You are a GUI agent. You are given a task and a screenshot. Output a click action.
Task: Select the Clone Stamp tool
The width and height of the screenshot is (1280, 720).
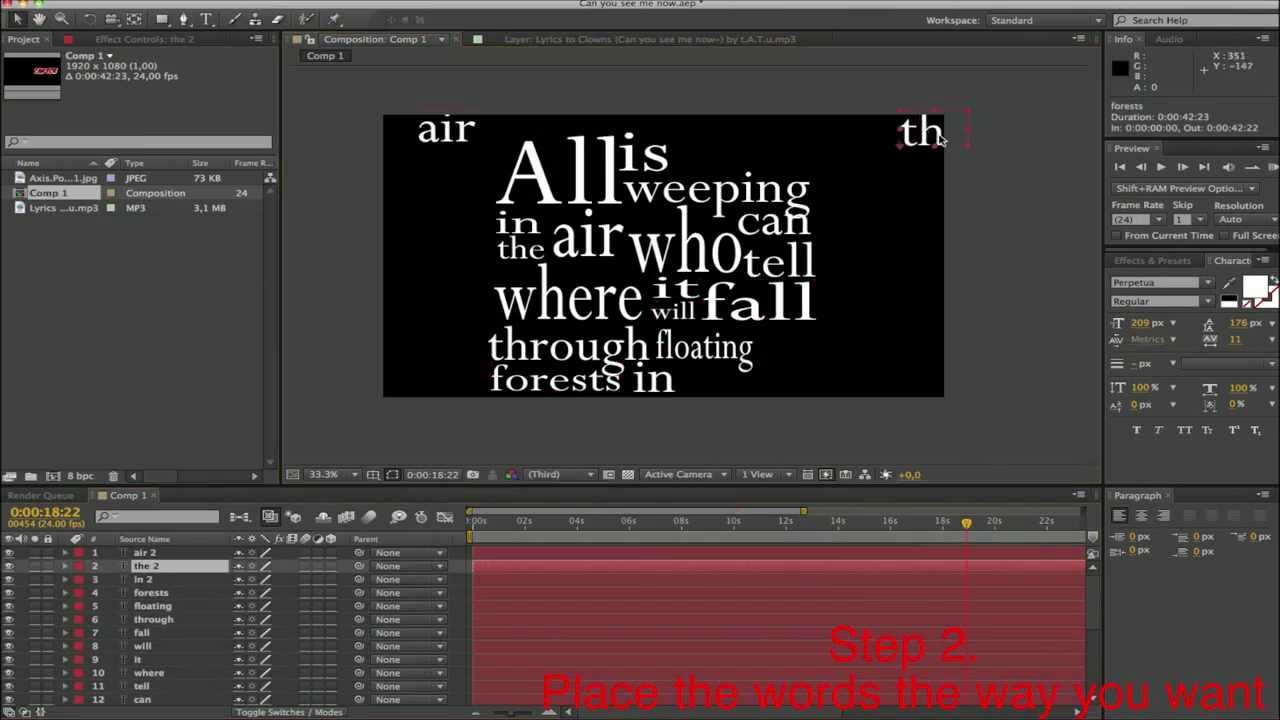point(255,19)
